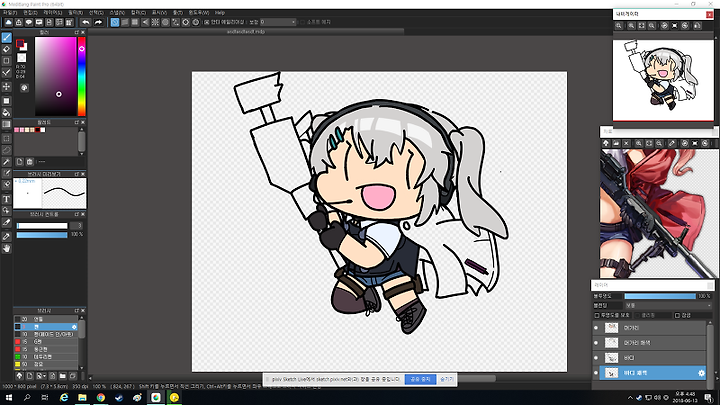Click the fit-to-window icon in Navigator
Screen dimensions: 720x405
pos(641,26)
